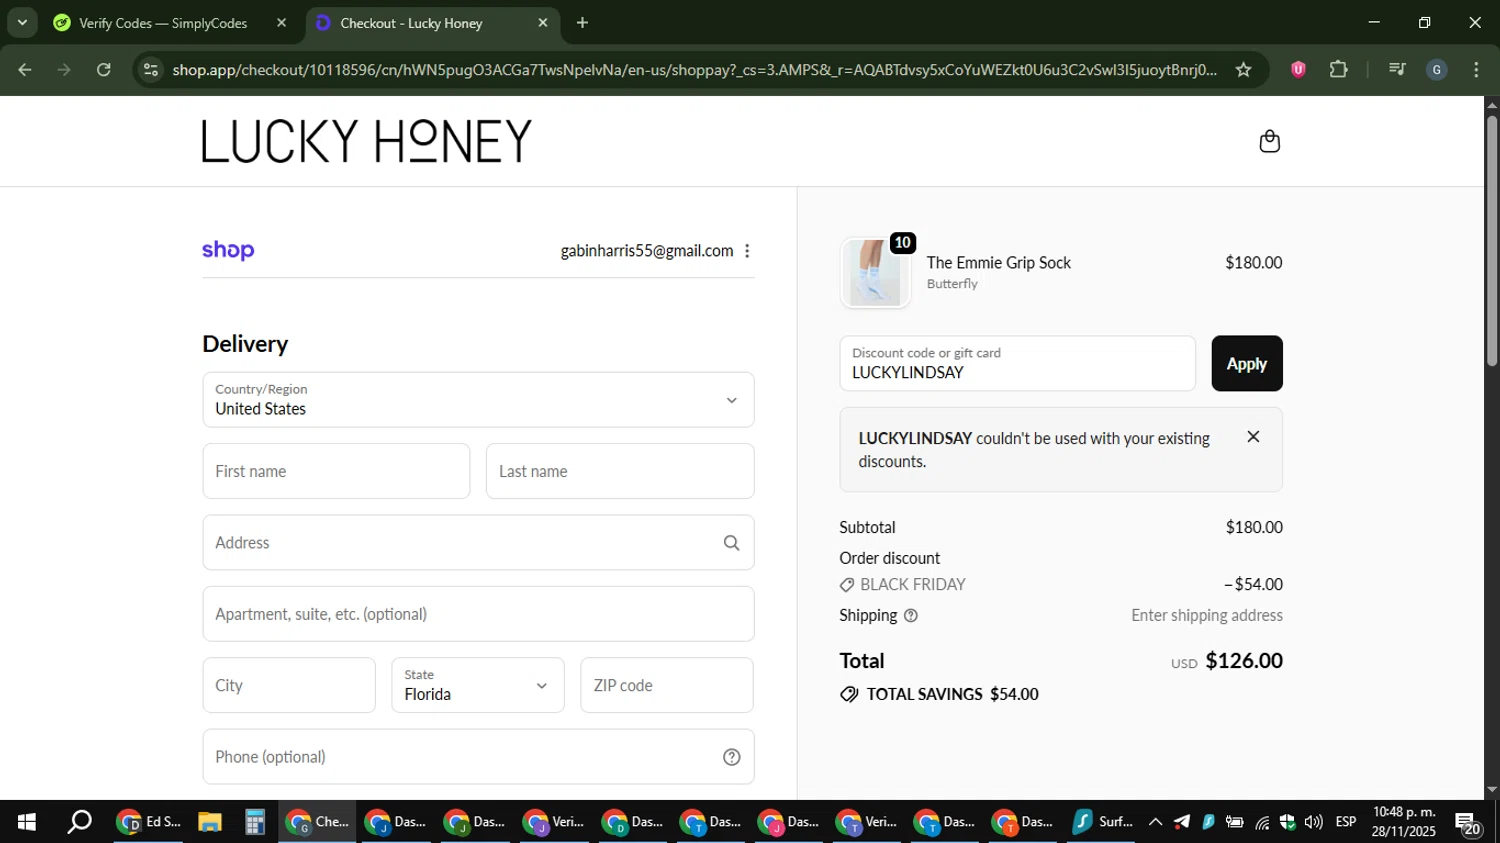Reload the checkout page

(x=104, y=69)
